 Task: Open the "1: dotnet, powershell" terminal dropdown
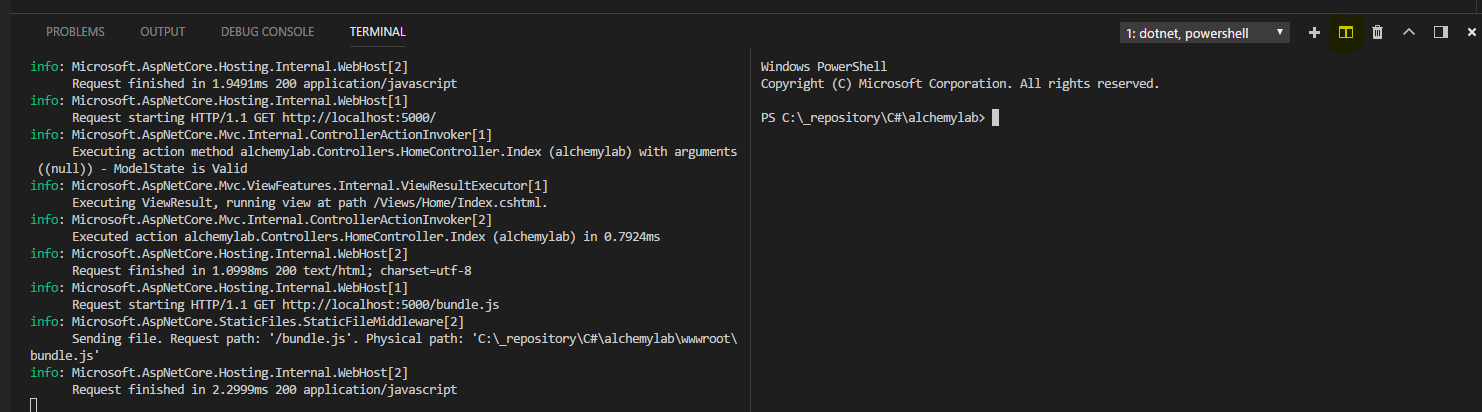1204,33
